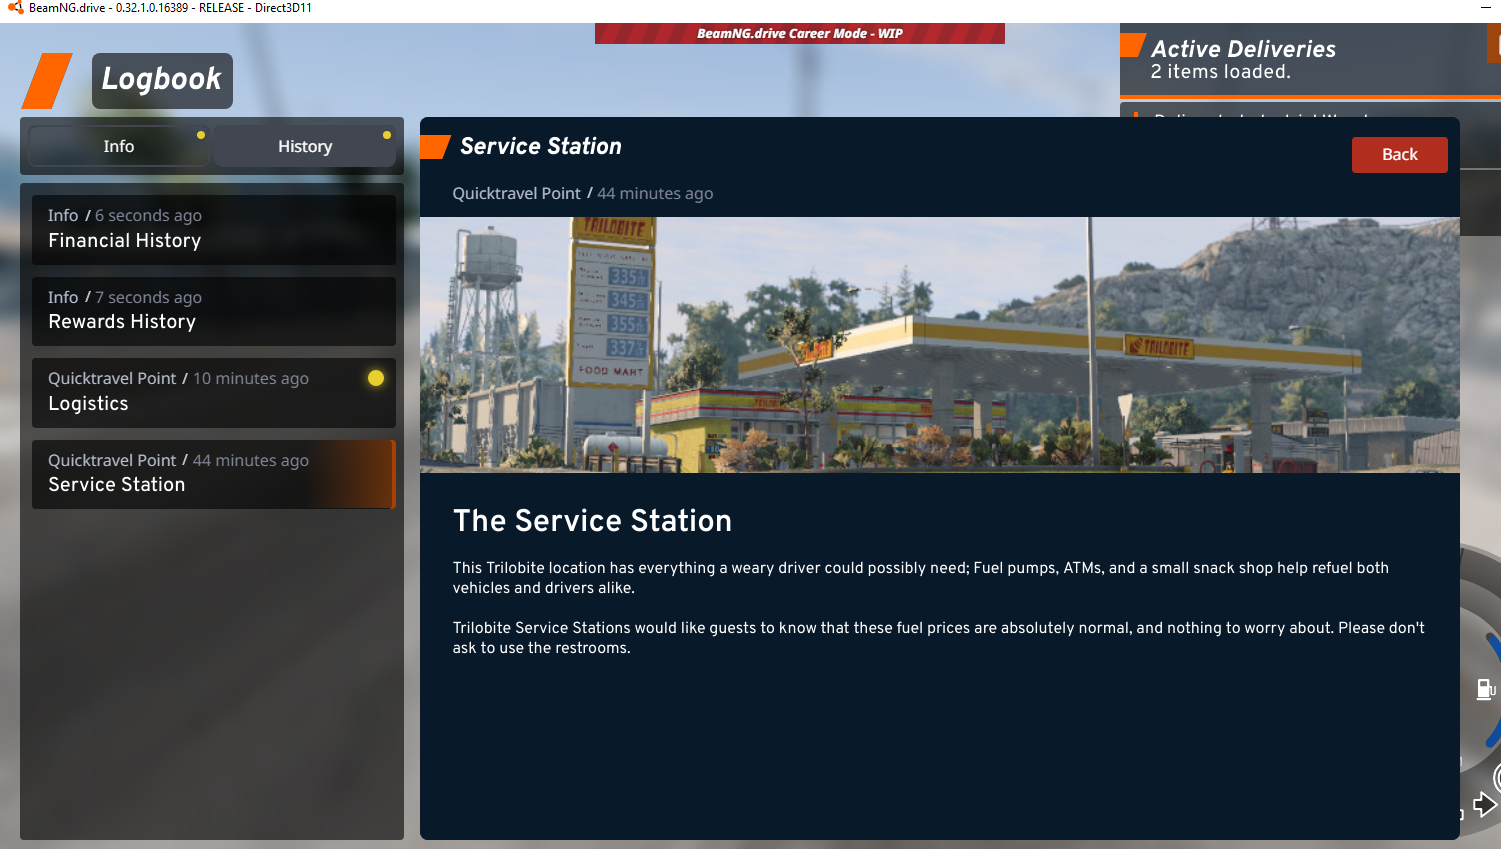Click the Back button
This screenshot has height=849, width=1501.
coord(1399,155)
